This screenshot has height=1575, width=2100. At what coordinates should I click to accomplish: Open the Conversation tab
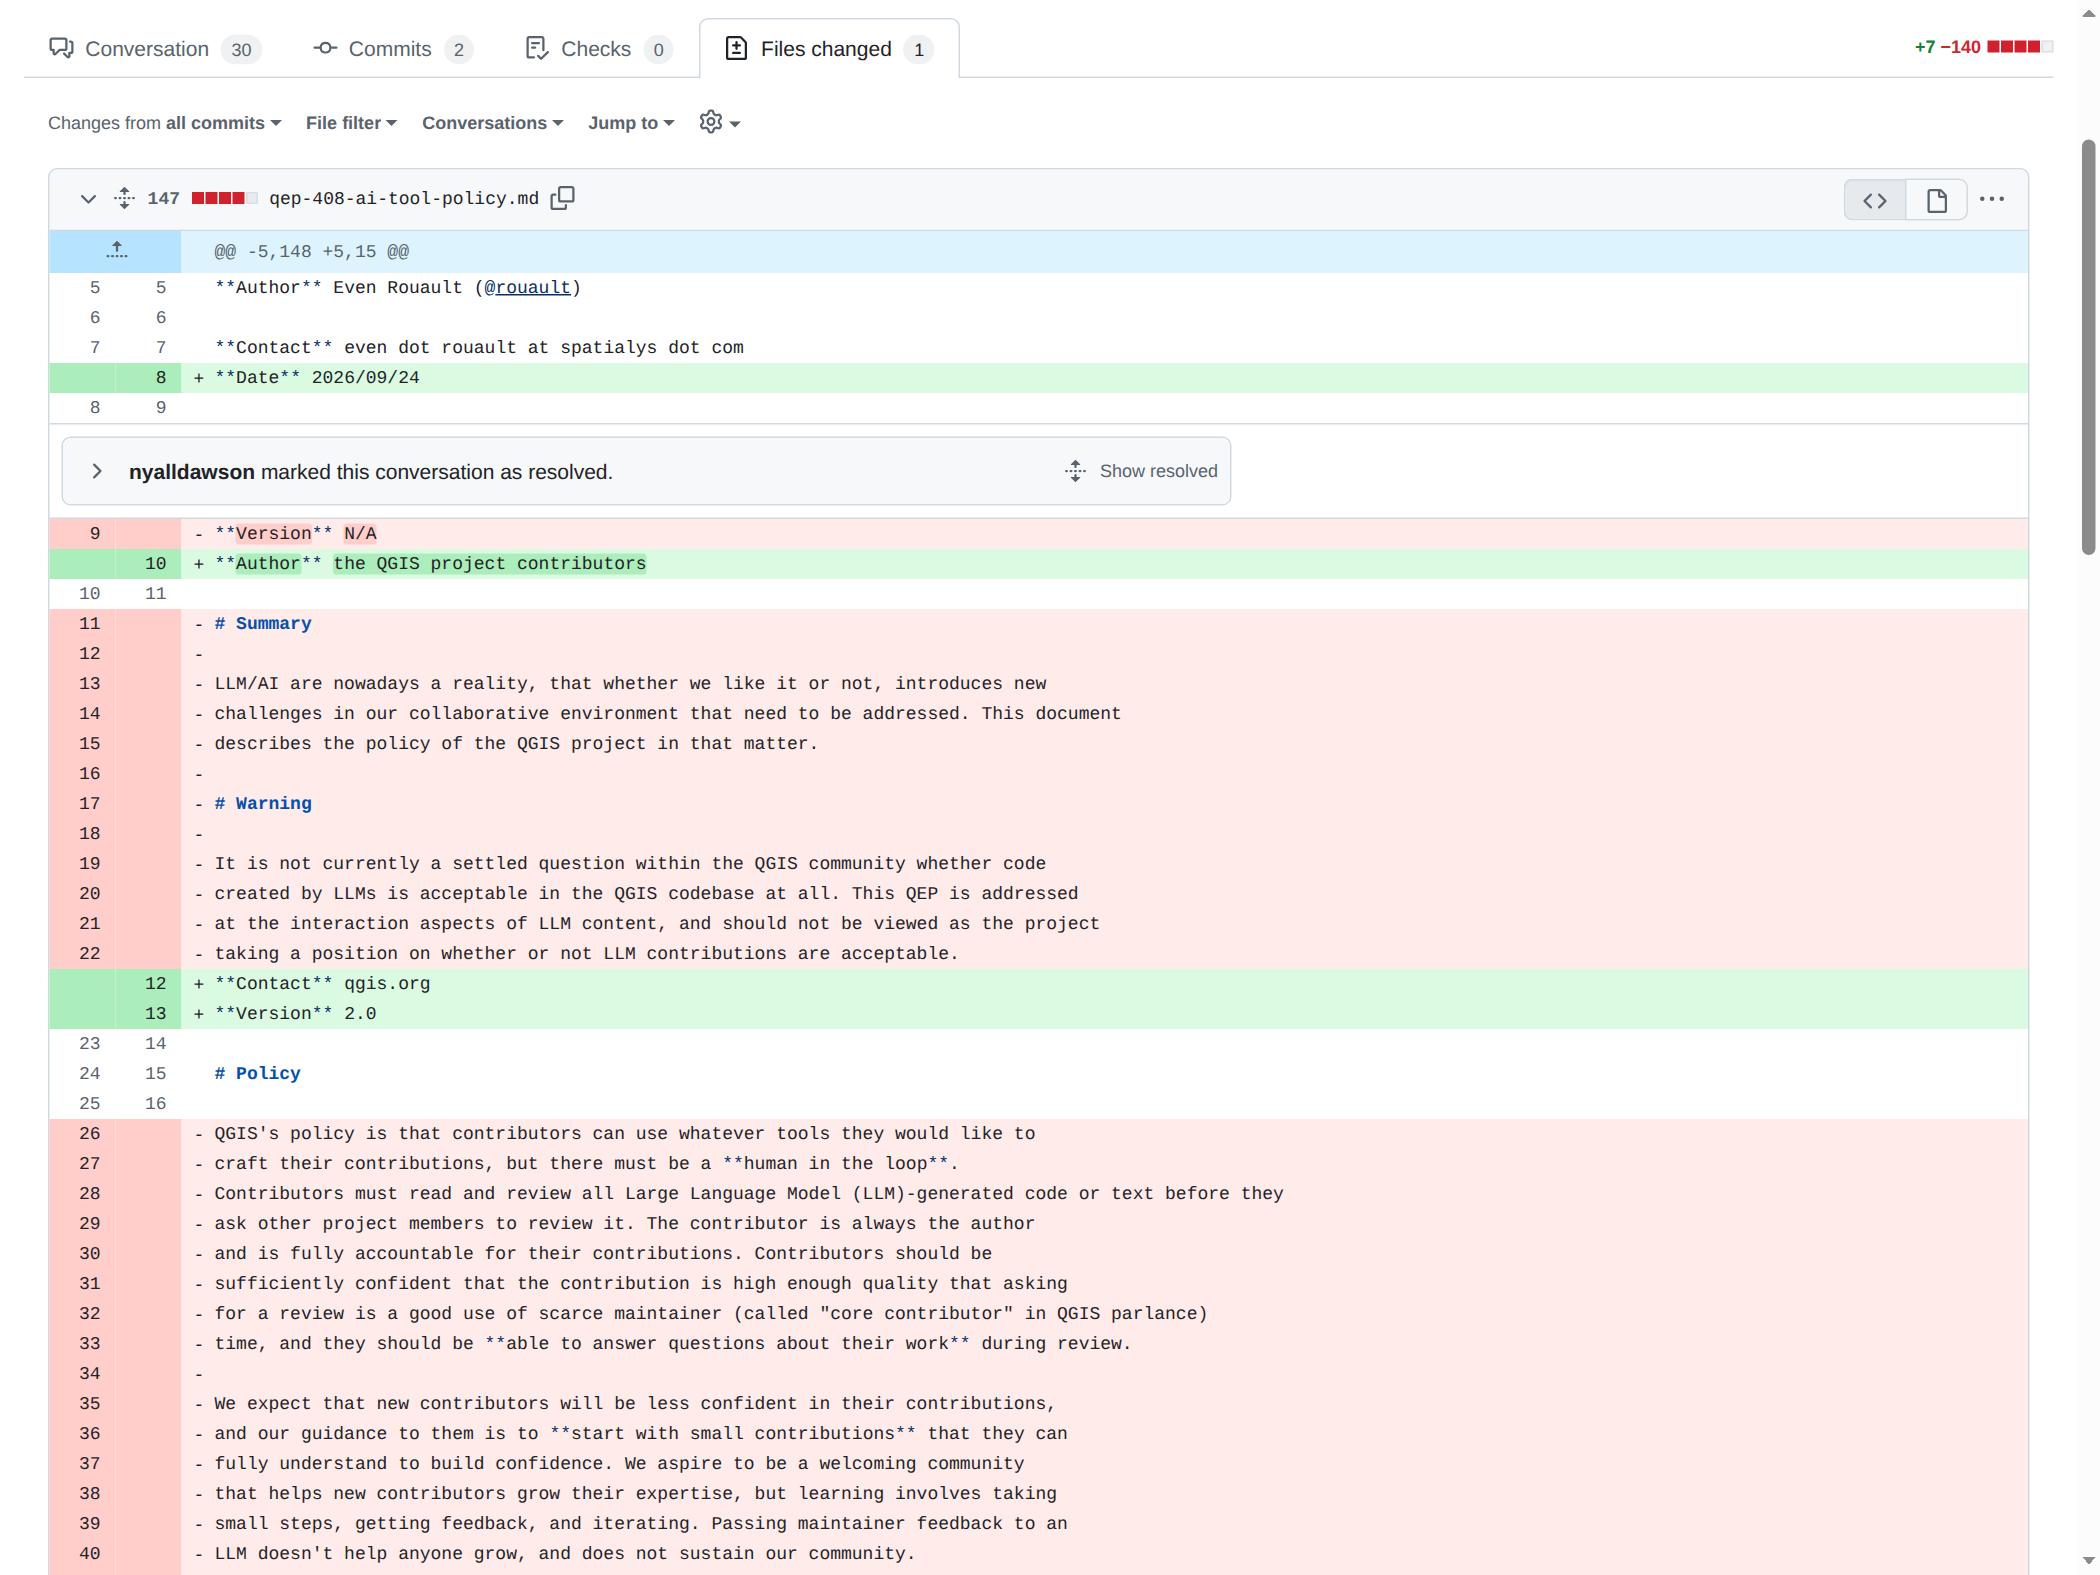point(155,48)
